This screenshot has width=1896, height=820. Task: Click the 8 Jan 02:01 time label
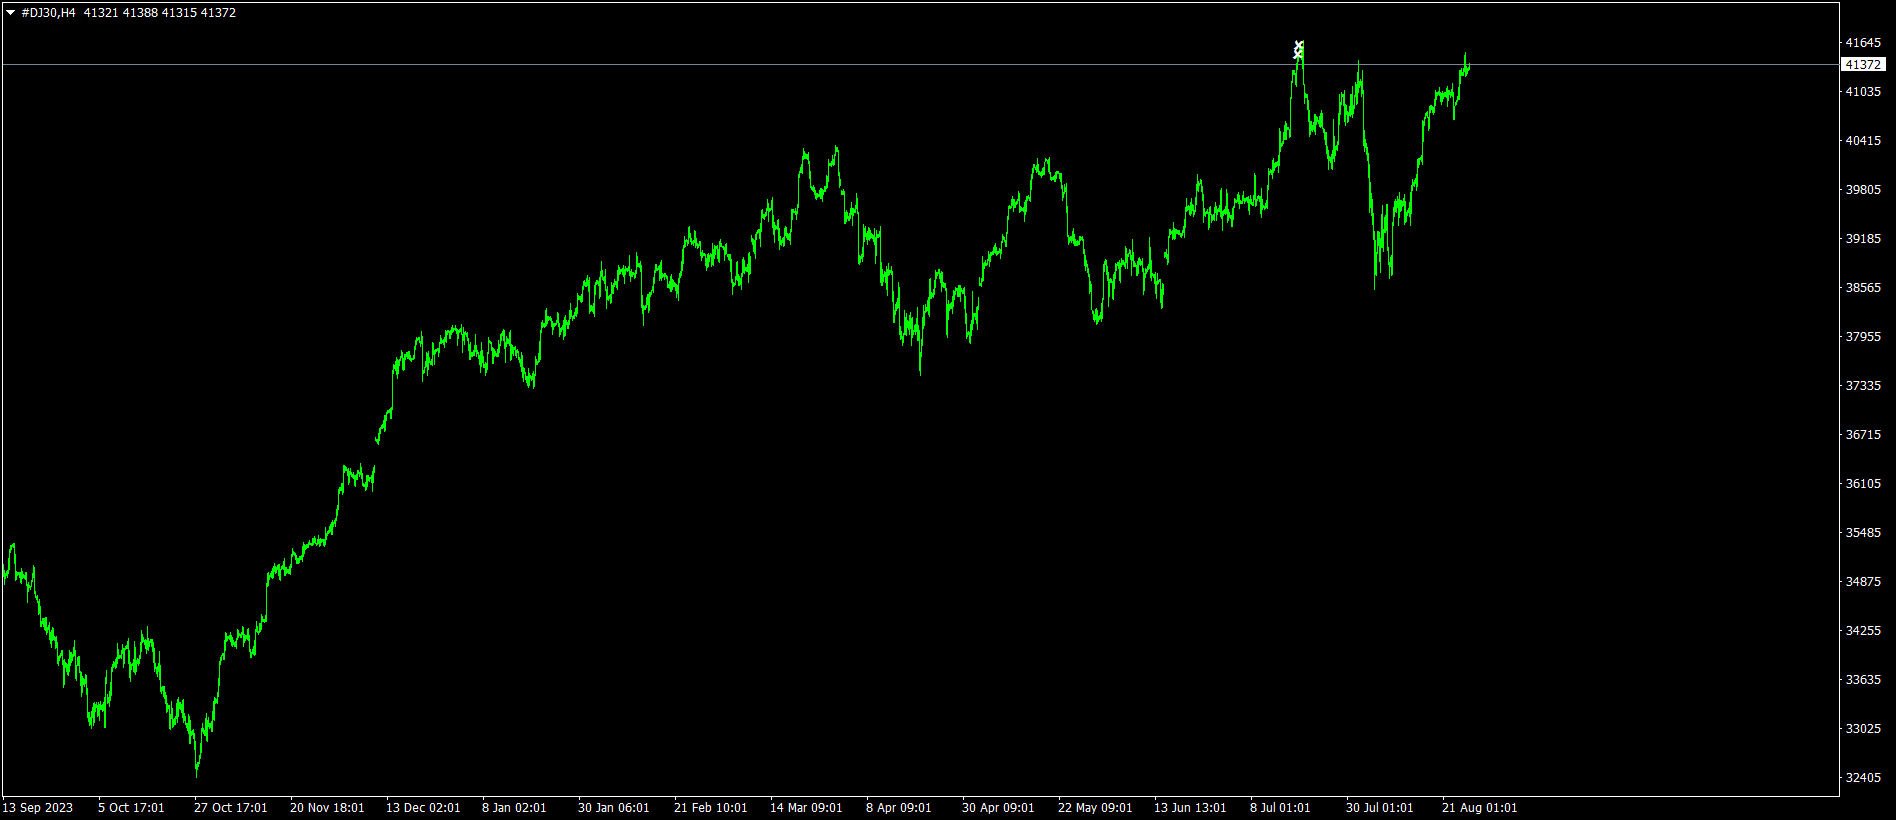click(x=514, y=808)
